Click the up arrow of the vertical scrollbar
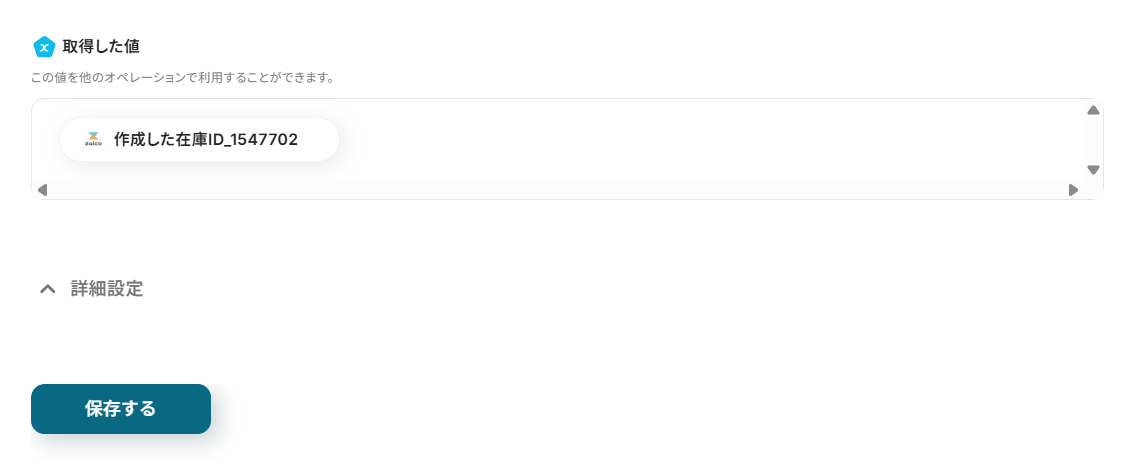This screenshot has height=467, width=1140. click(1093, 111)
